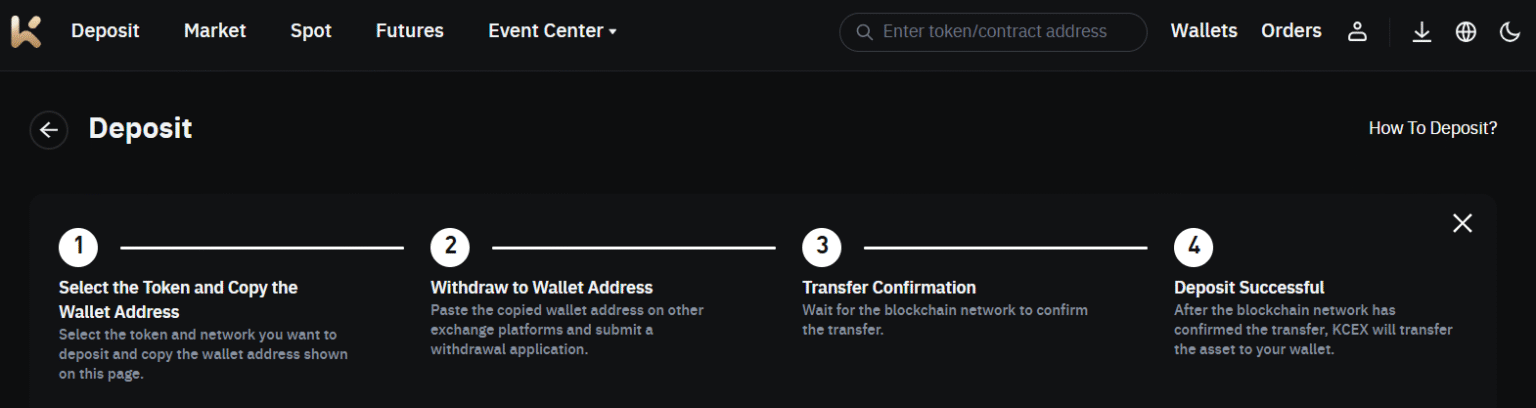This screenshot has width=1536, height=408.
Task: Expand the Event Center dropdown
Action: click(x=552, y=31)
